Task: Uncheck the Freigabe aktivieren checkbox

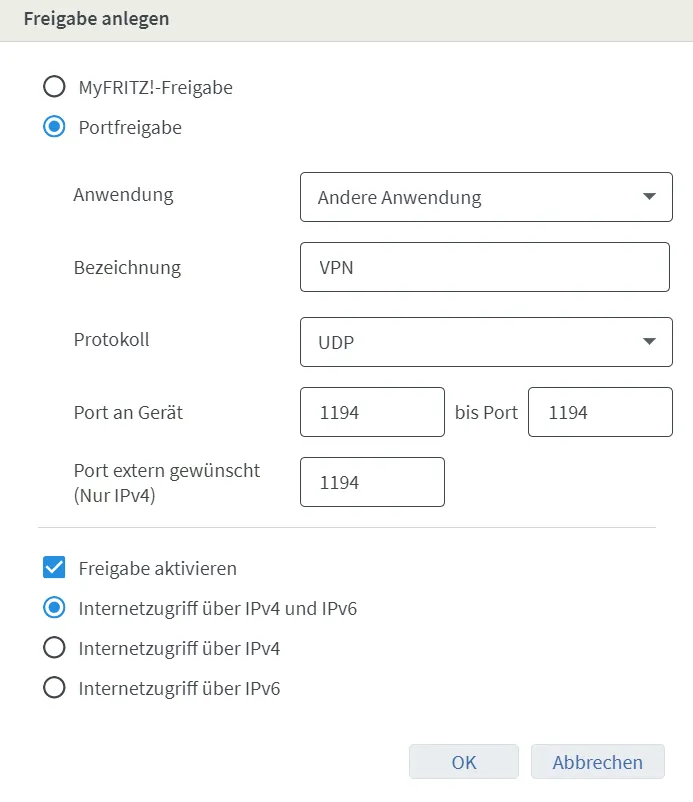Action: click(x=54, y=567)
